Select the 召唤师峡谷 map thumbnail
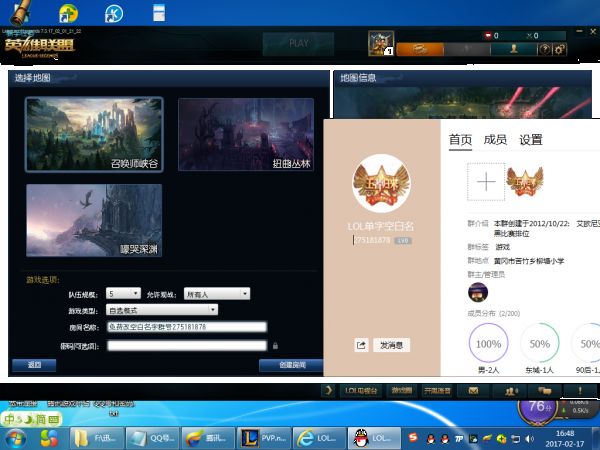Image resolution: width=600 pixels, height=450 pixels. coord(94,134)
